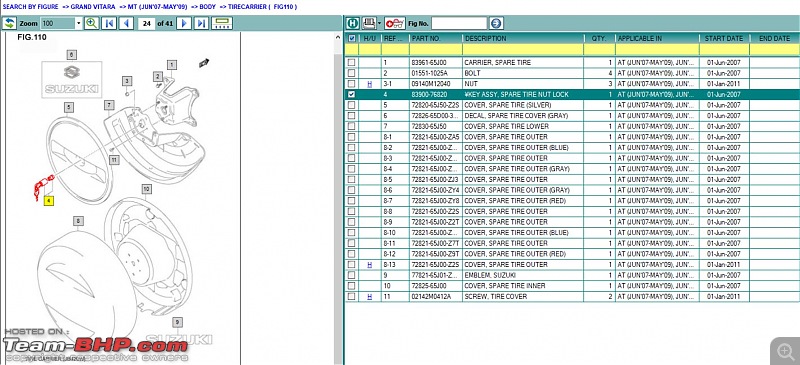Check the box for COVER, SPARE TIRE (SILVER)
Screen dimensions: 800x365
coord(352,105)
